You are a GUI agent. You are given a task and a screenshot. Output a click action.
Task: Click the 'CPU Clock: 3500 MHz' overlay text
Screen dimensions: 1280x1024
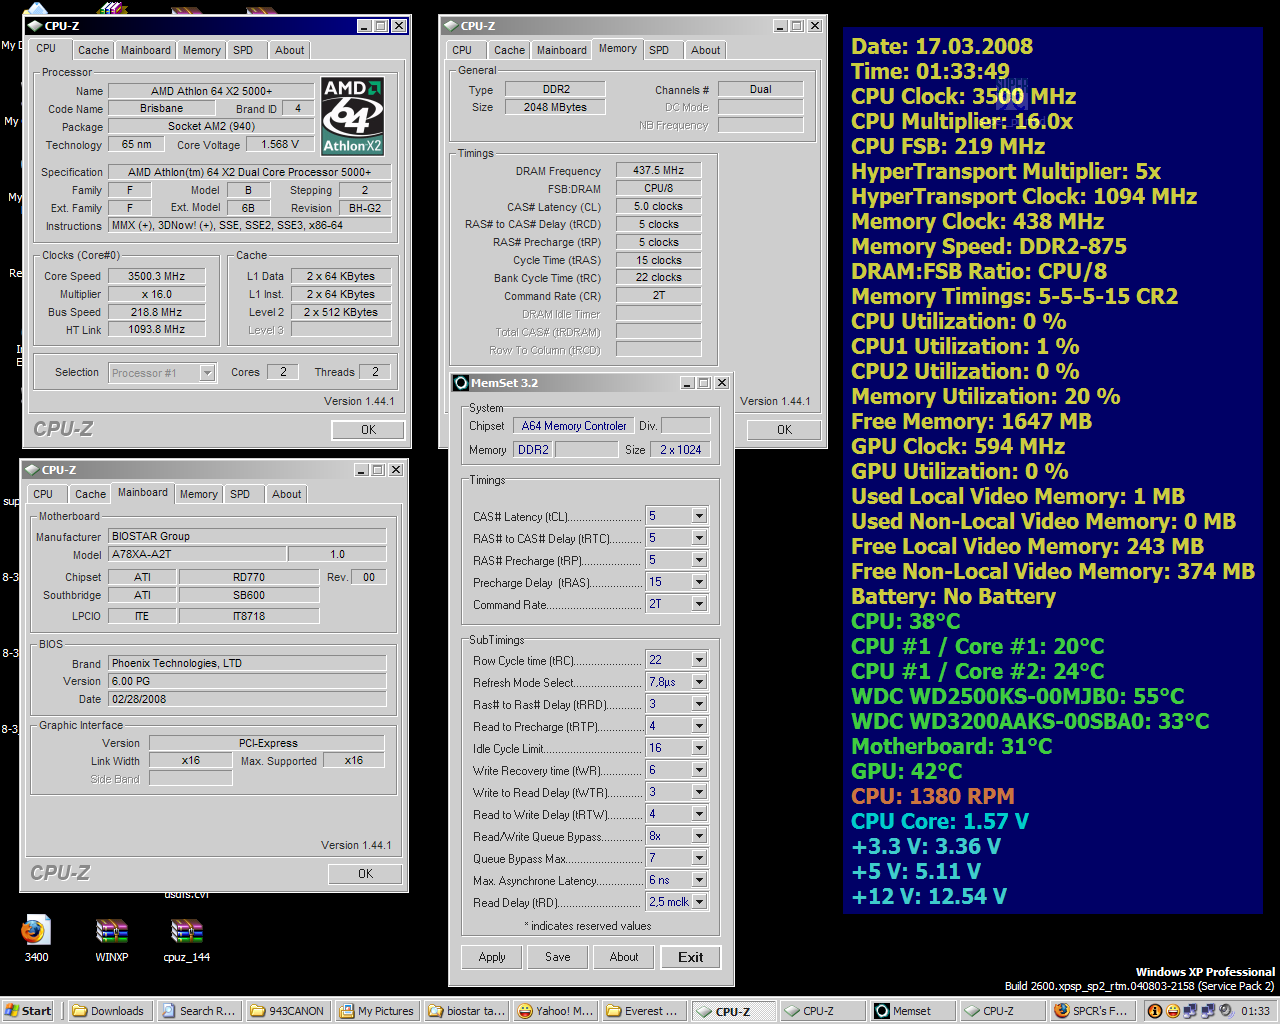[x=963, y=97]
